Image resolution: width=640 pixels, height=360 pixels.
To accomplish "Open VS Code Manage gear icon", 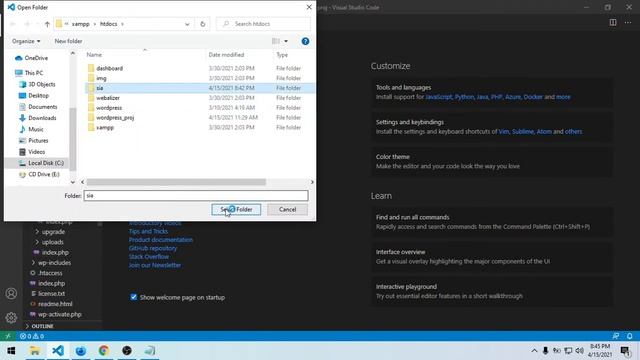I will [11, 318].
